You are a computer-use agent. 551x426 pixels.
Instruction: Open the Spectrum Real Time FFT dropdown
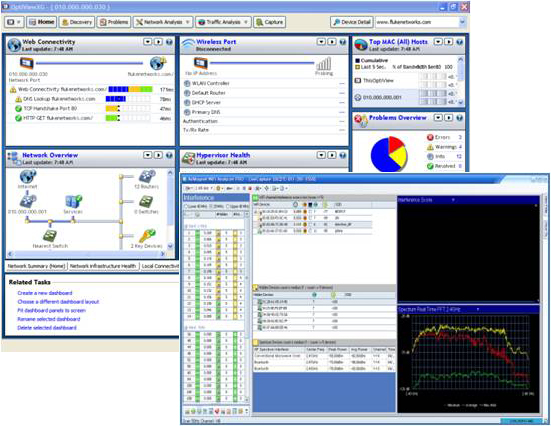[x=478, y=309]
